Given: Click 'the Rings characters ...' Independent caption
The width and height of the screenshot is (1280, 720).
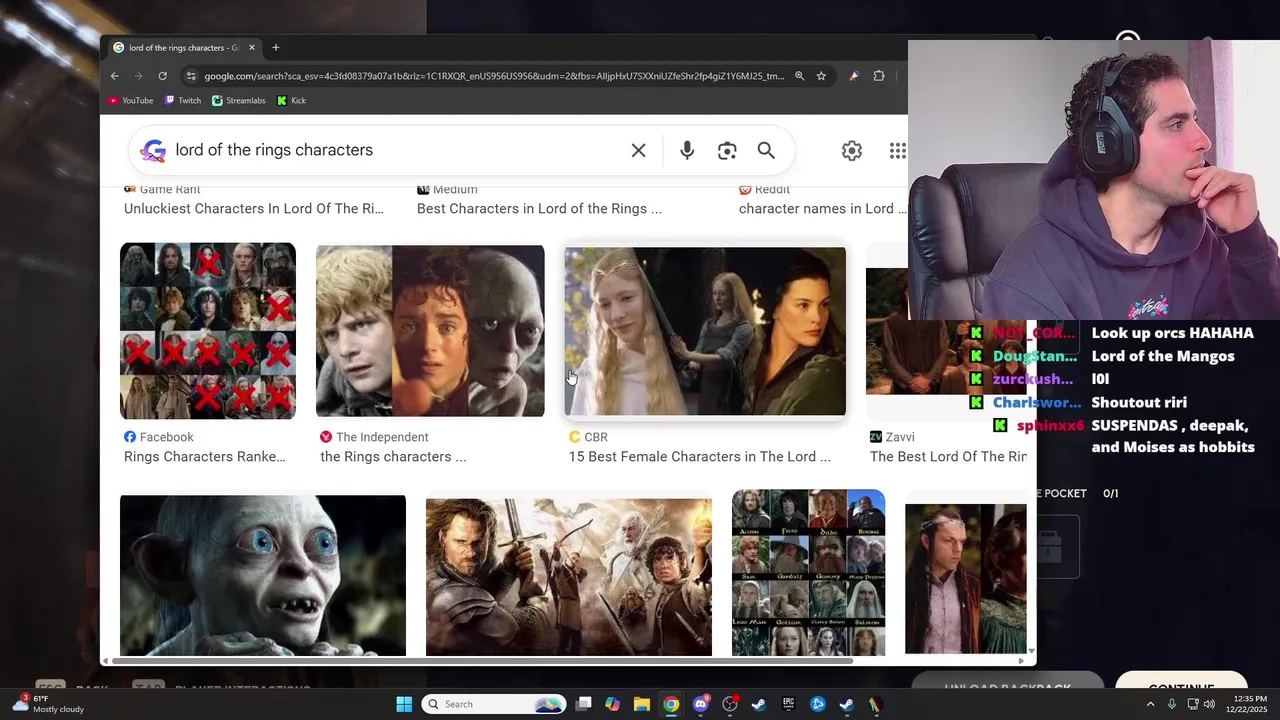Looking at the screenshot, I should [393, 457].
